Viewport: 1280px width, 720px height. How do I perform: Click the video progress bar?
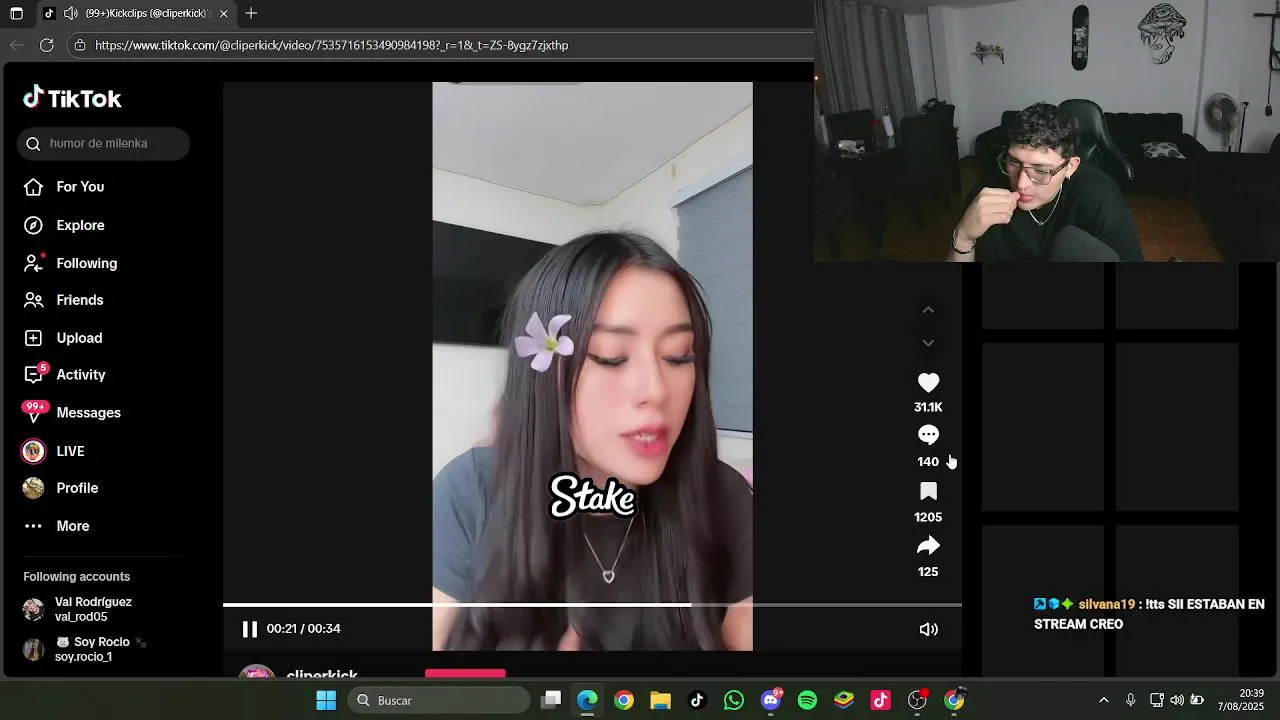point(592,605)
